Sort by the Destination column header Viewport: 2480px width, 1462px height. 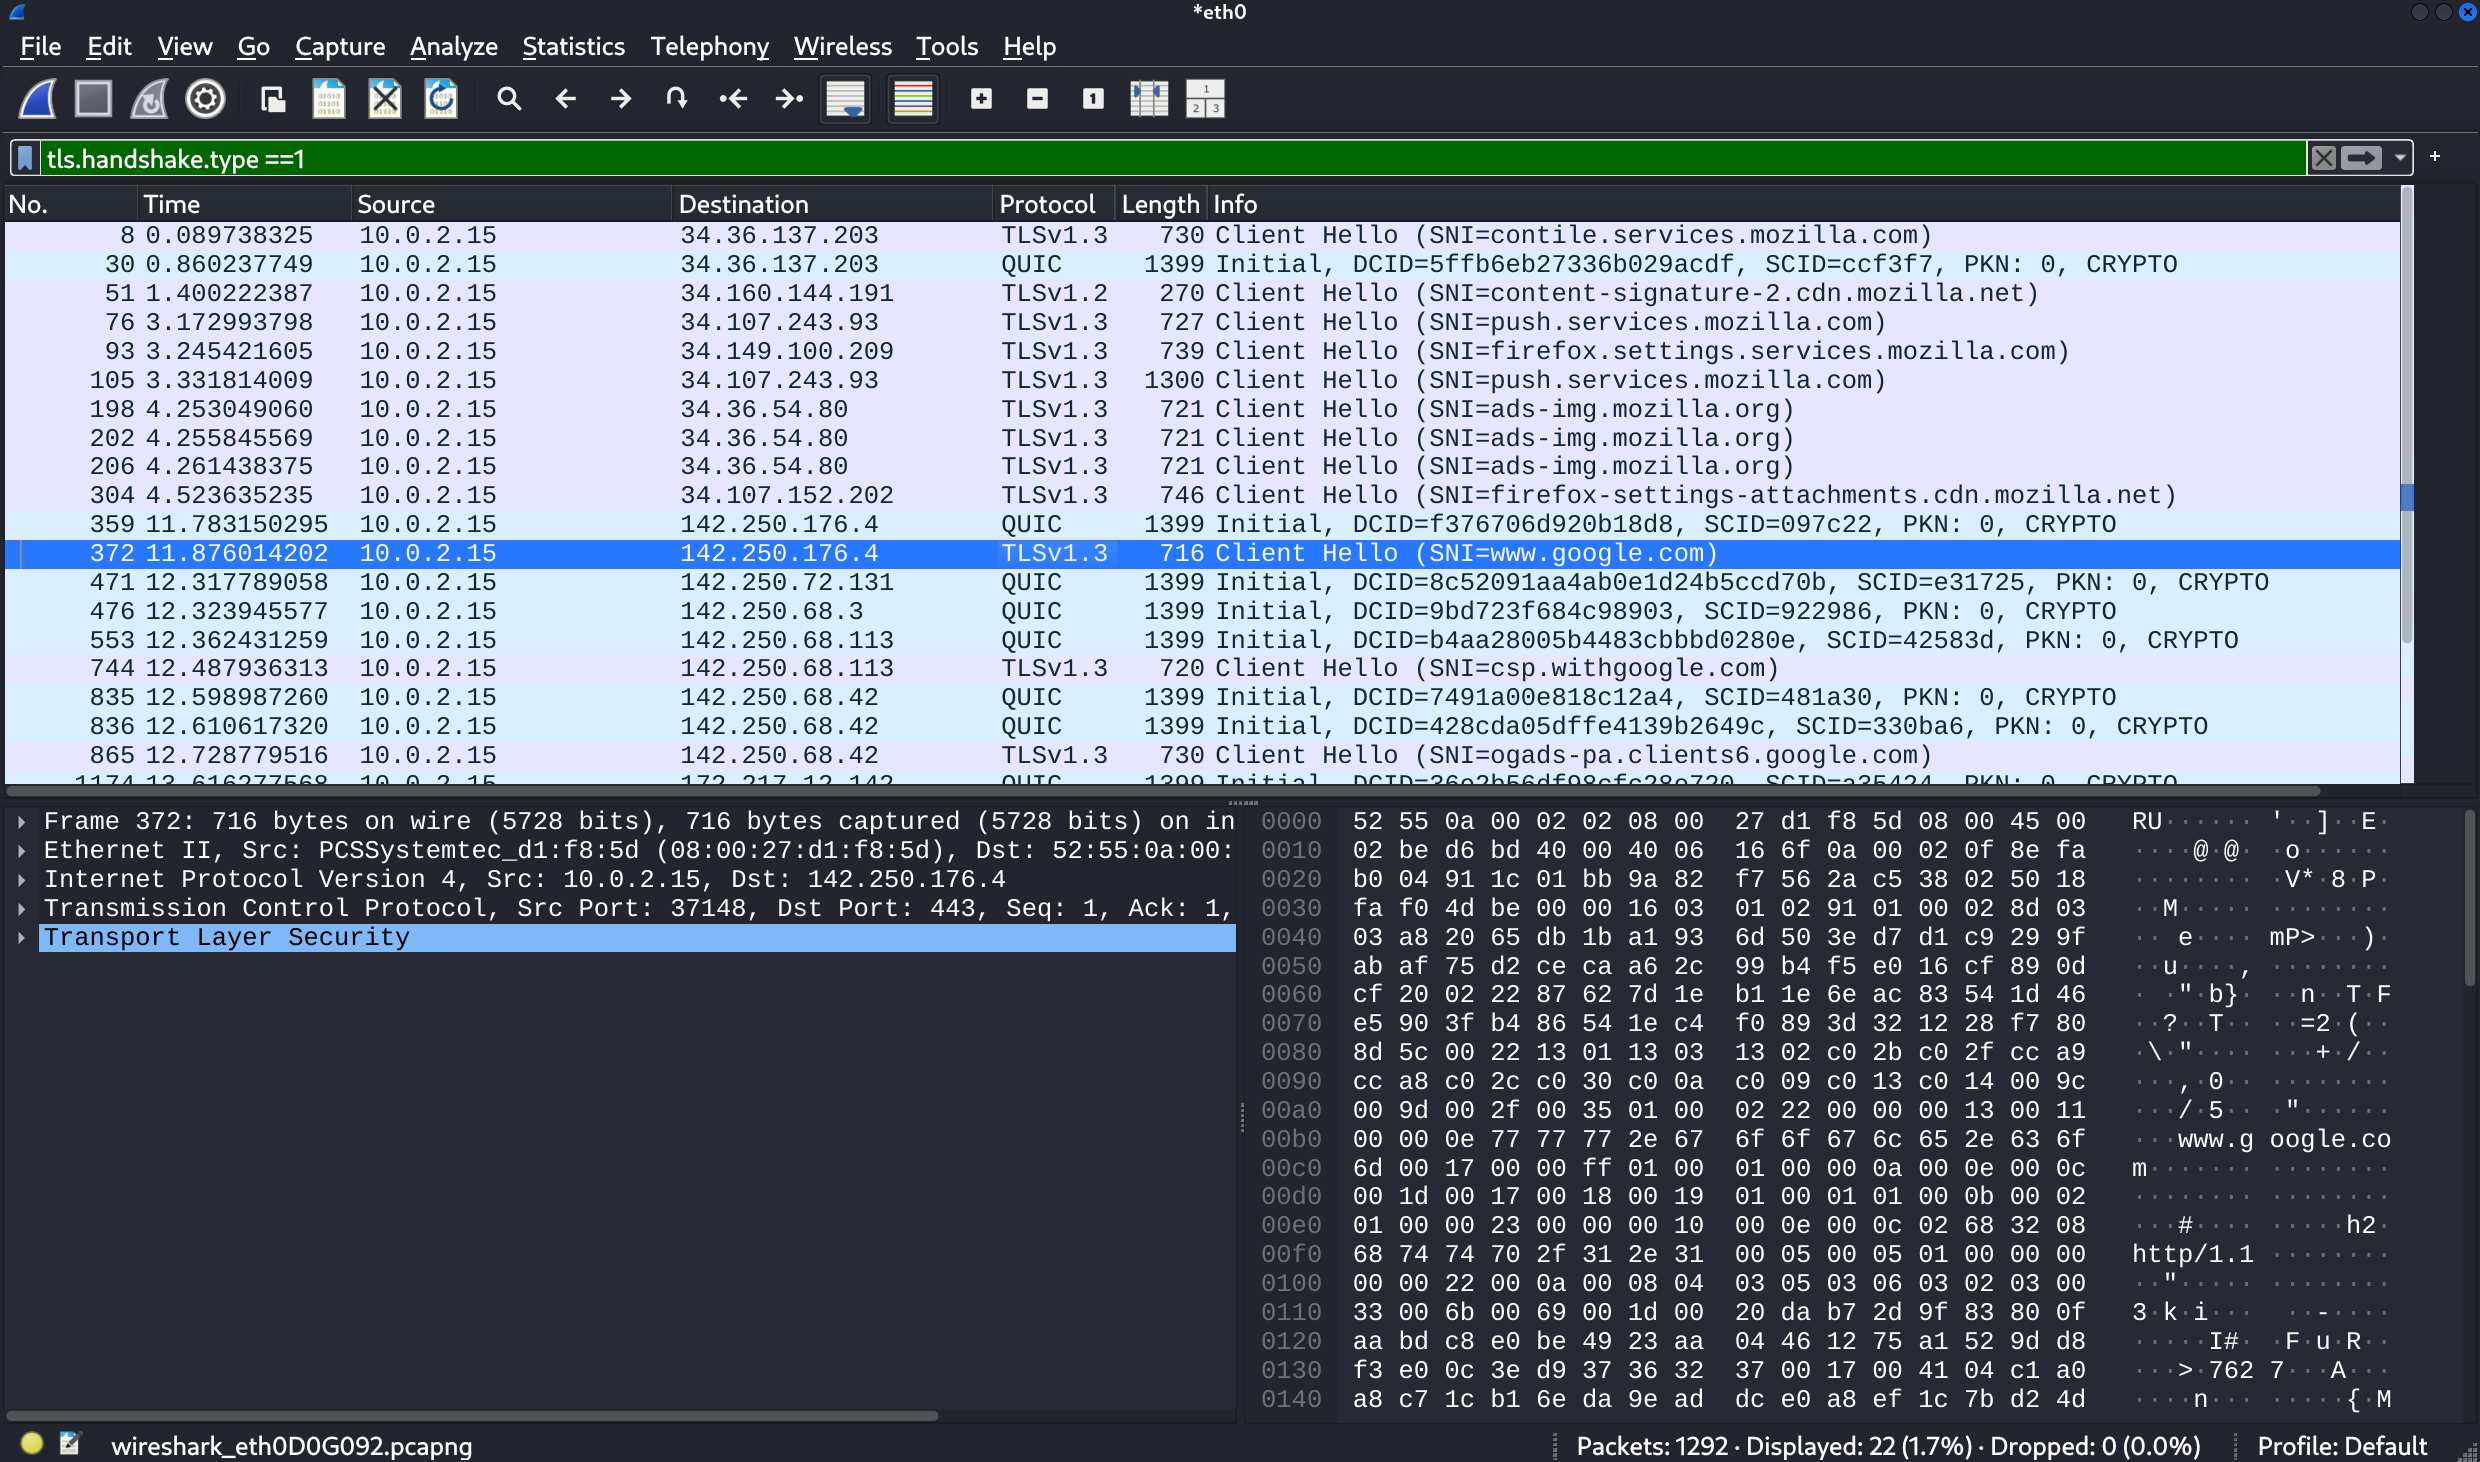tap(832, 204)
